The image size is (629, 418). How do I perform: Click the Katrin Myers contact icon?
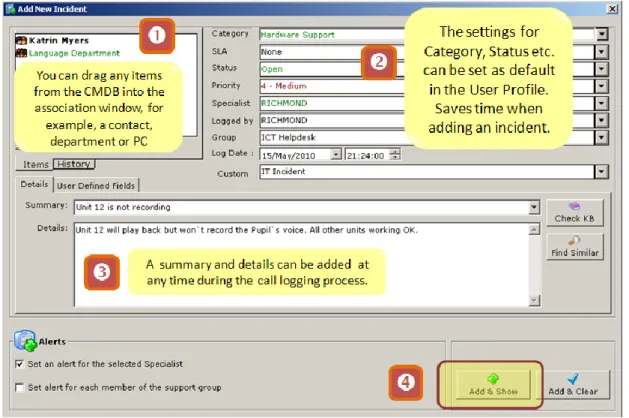click(21, 40)
